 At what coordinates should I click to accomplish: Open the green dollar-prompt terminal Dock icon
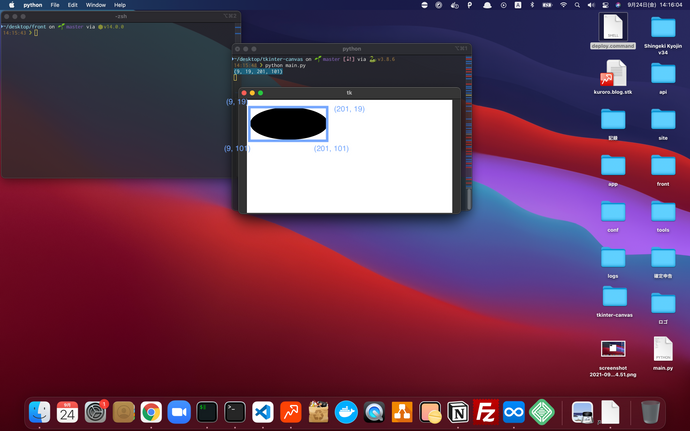[x=207, y=413]
